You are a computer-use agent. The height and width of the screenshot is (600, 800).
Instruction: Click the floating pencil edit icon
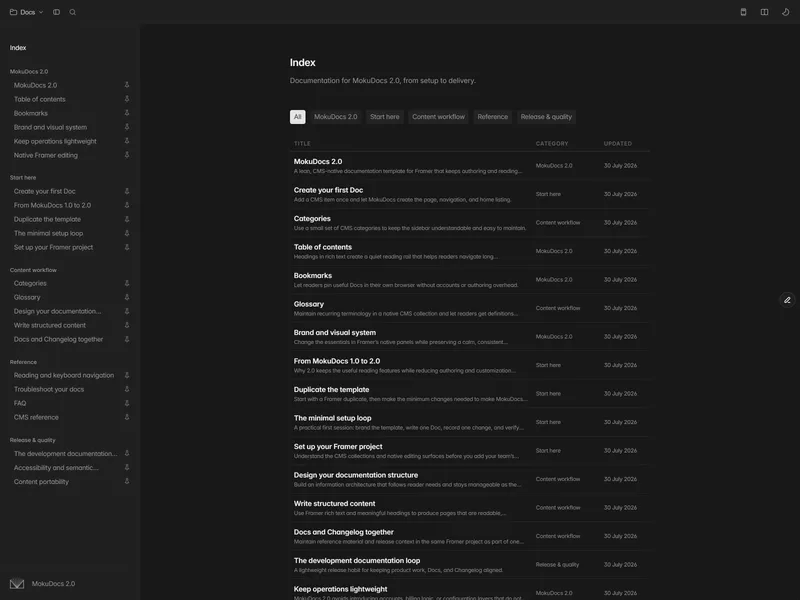pyautogui.click(x=787, y=300)
